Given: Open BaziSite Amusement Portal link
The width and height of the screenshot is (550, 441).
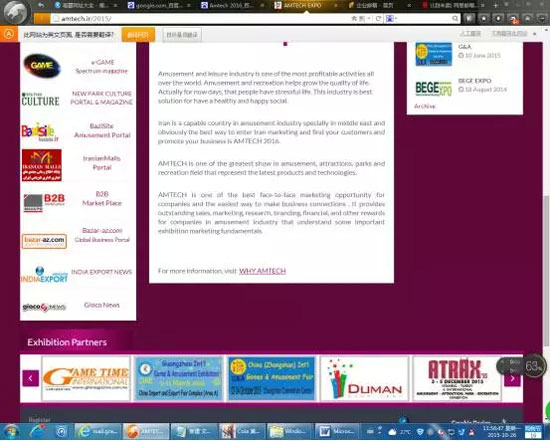Looking at the screenshot, I should 102,131.
